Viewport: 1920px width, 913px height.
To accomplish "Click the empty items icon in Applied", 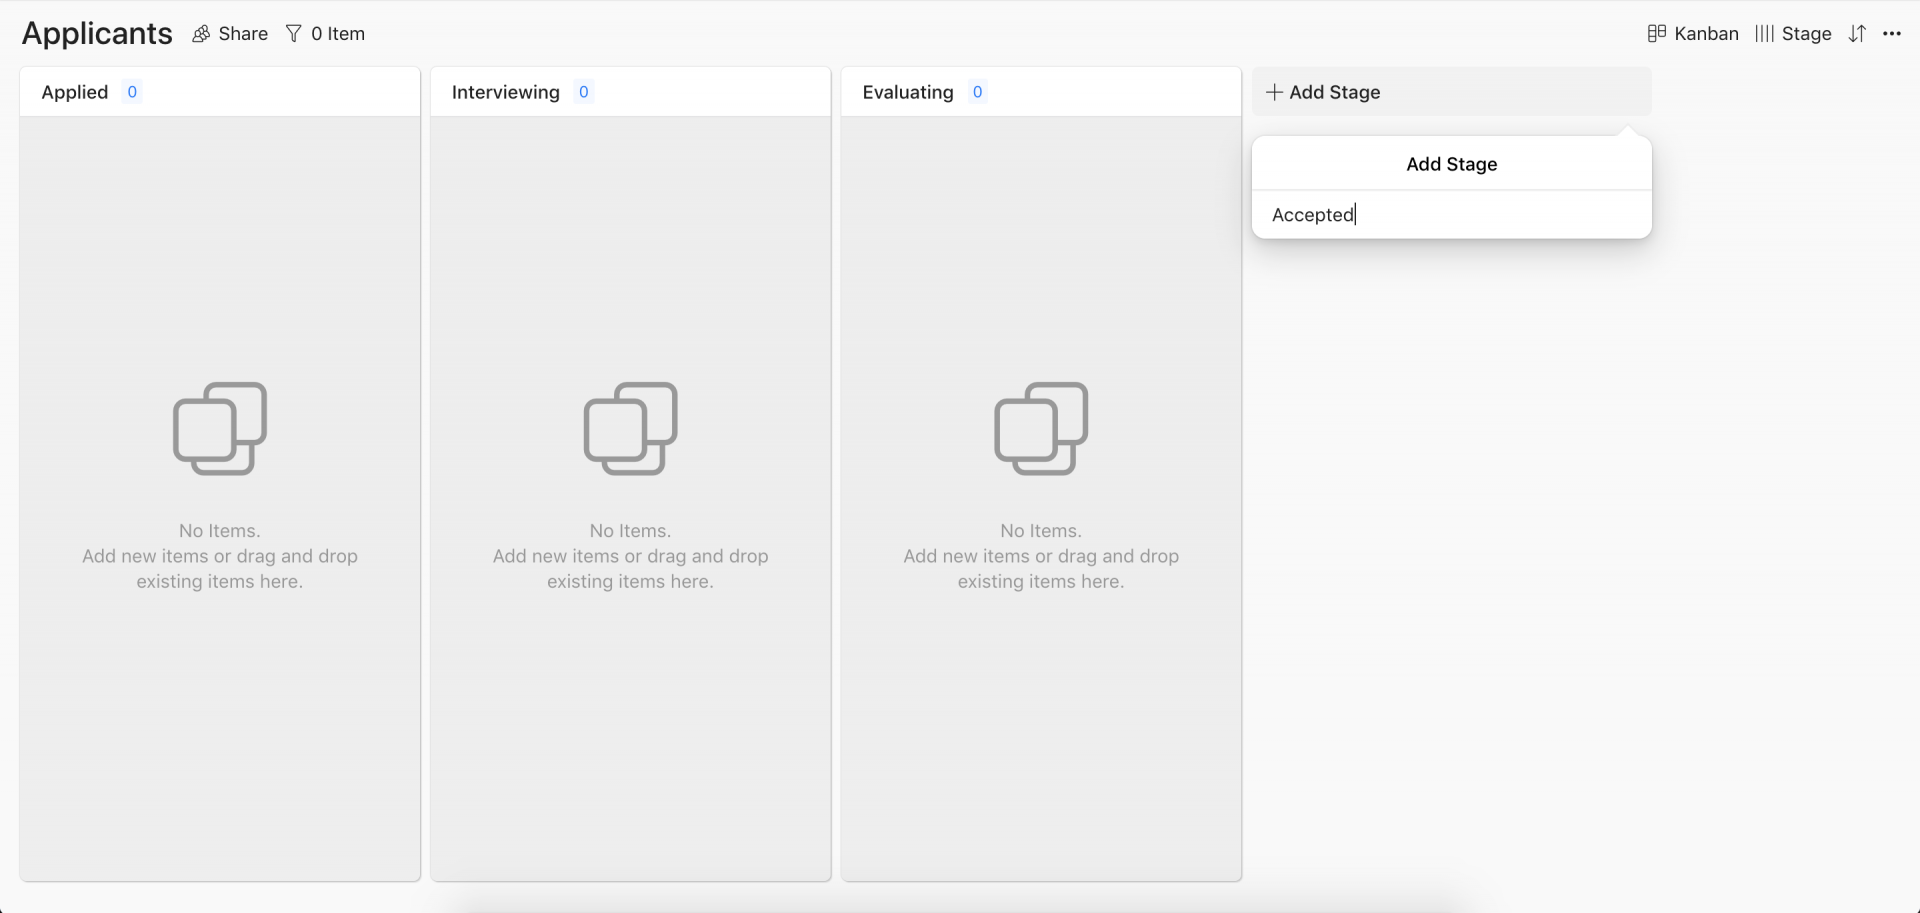I will [220, 428].
